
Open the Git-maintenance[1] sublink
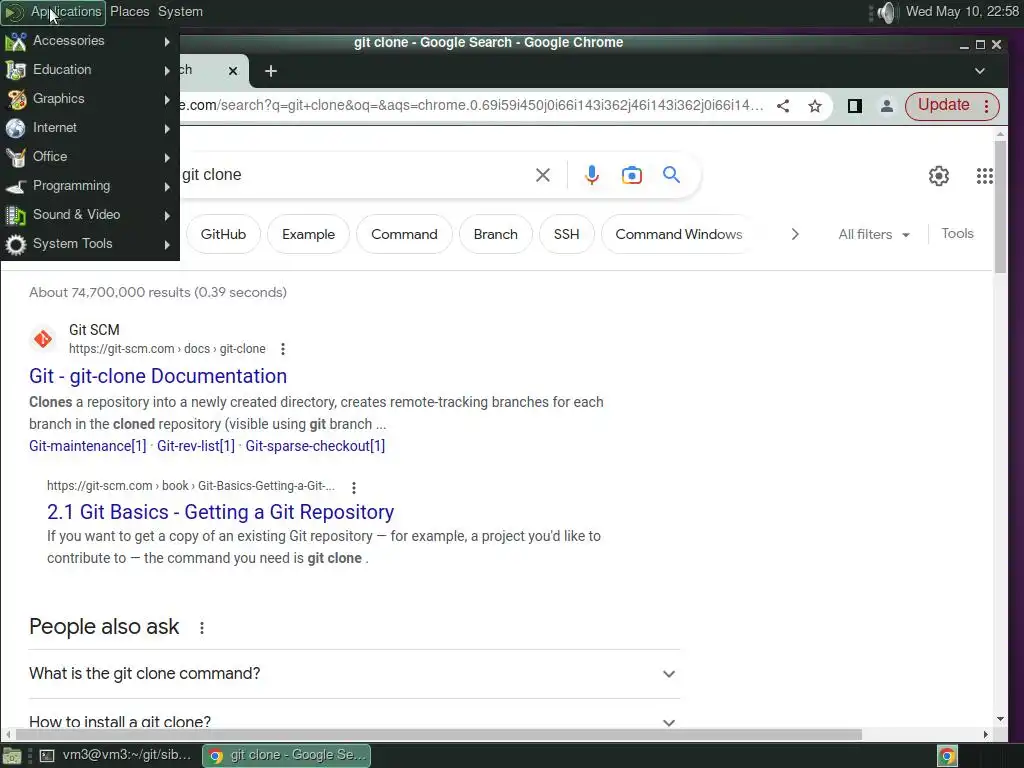pyautogui.click(x=88, y=446)
